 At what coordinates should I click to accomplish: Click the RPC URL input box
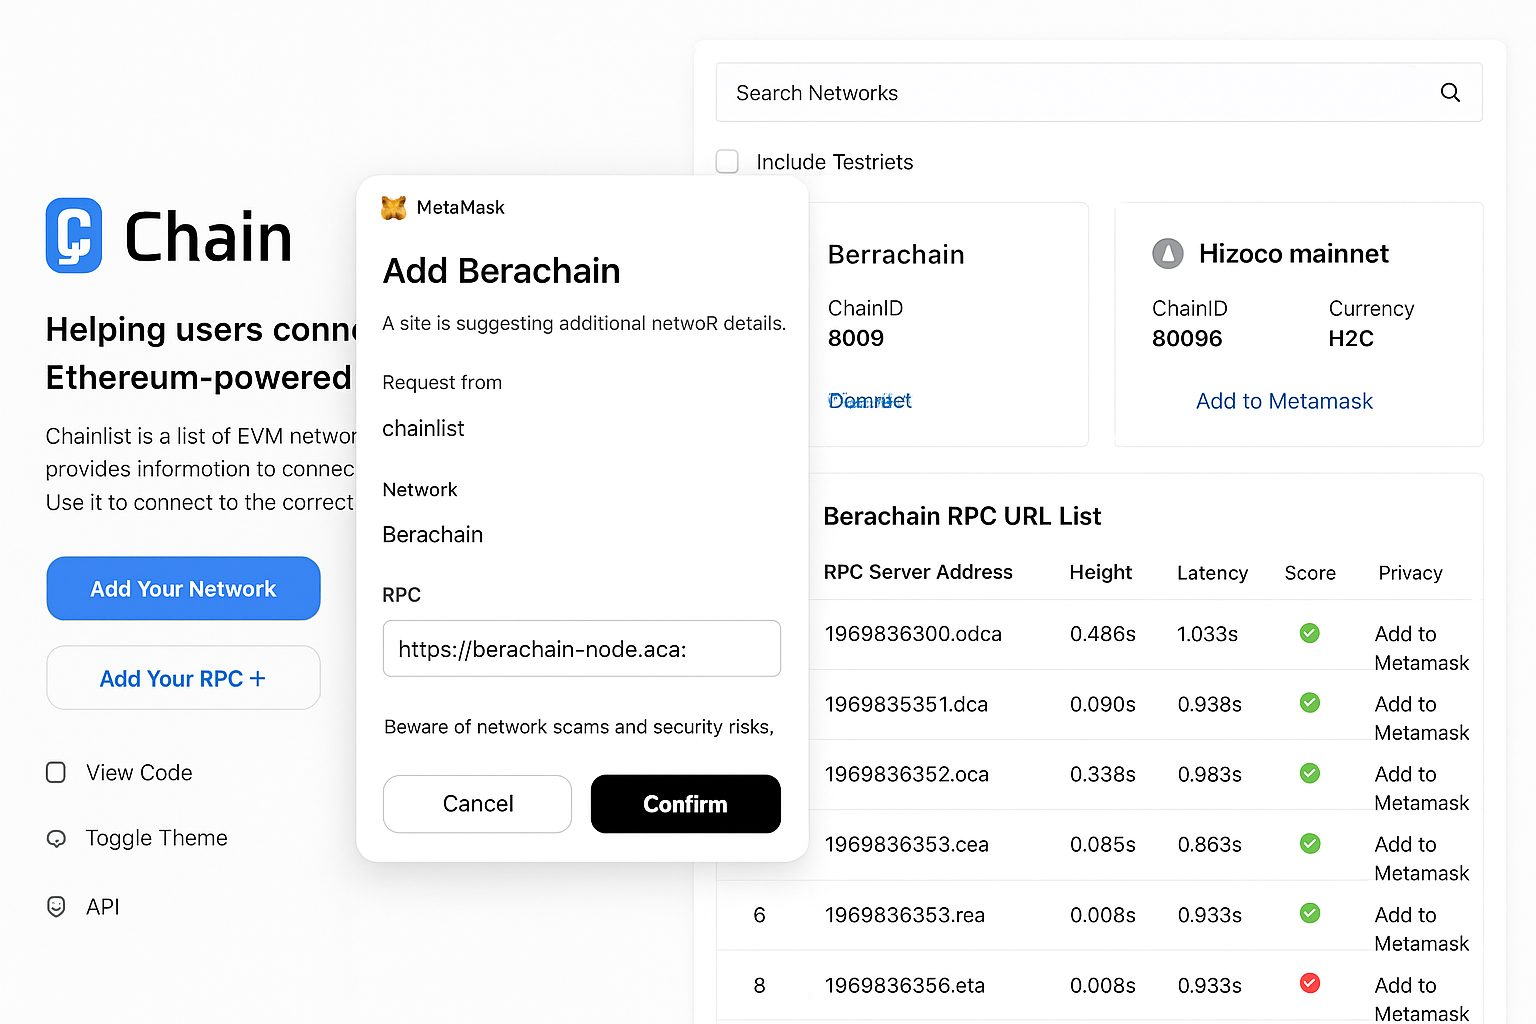581,649
